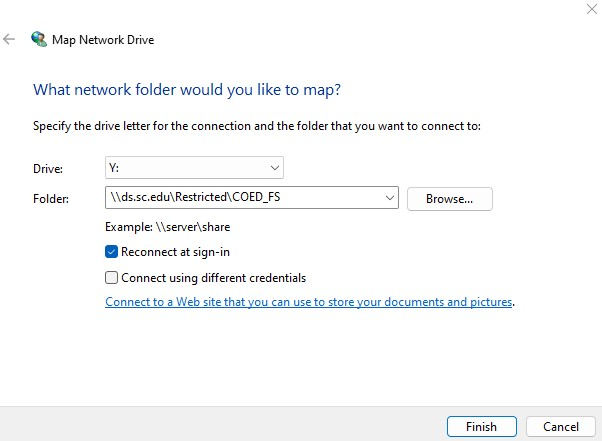Click the 'Specify the drive letter' instruction text

[257, 126]
